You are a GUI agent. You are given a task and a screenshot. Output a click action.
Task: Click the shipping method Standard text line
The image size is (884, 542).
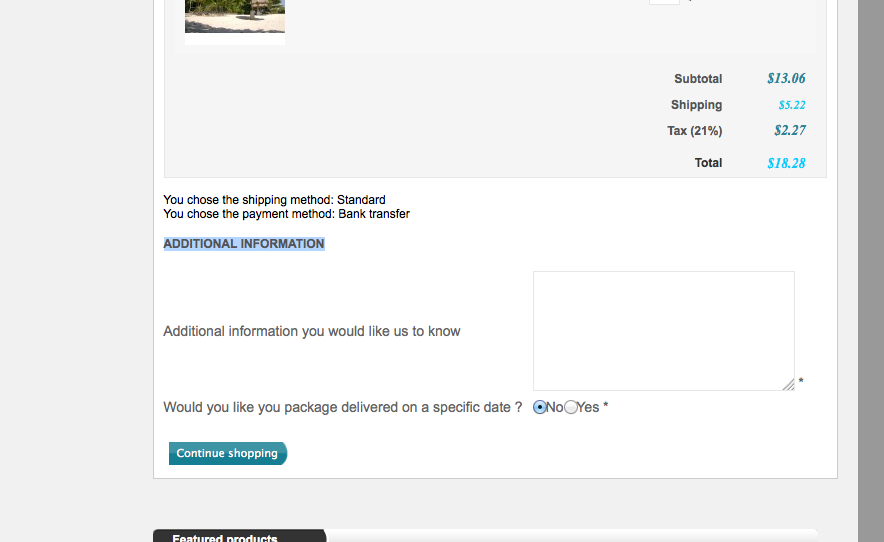coord(274,200)
